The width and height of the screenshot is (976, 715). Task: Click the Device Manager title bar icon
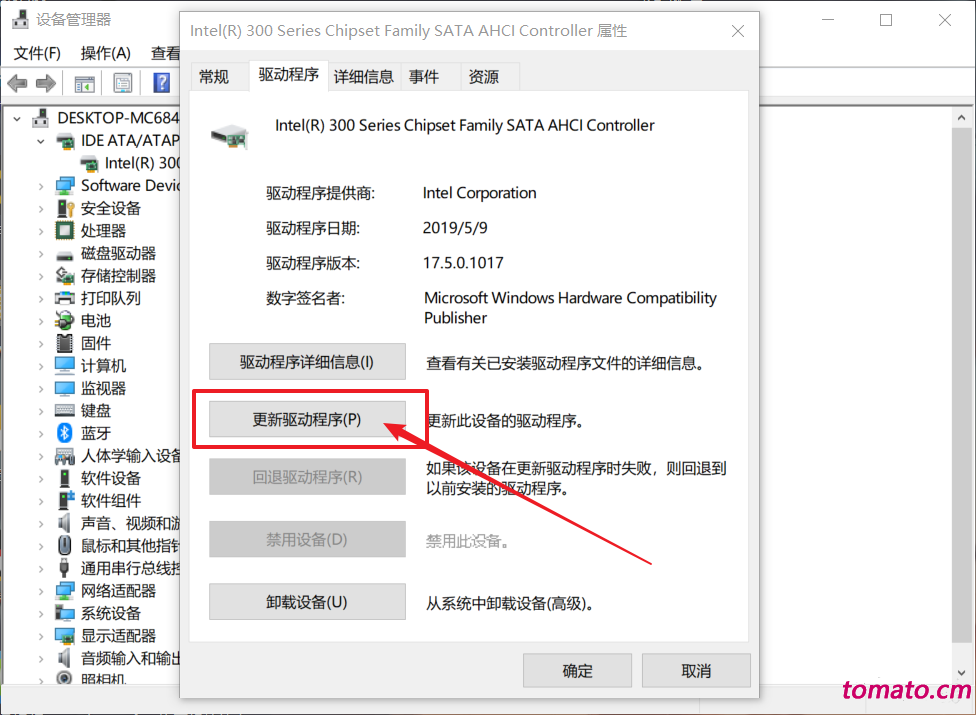[21, 19]
